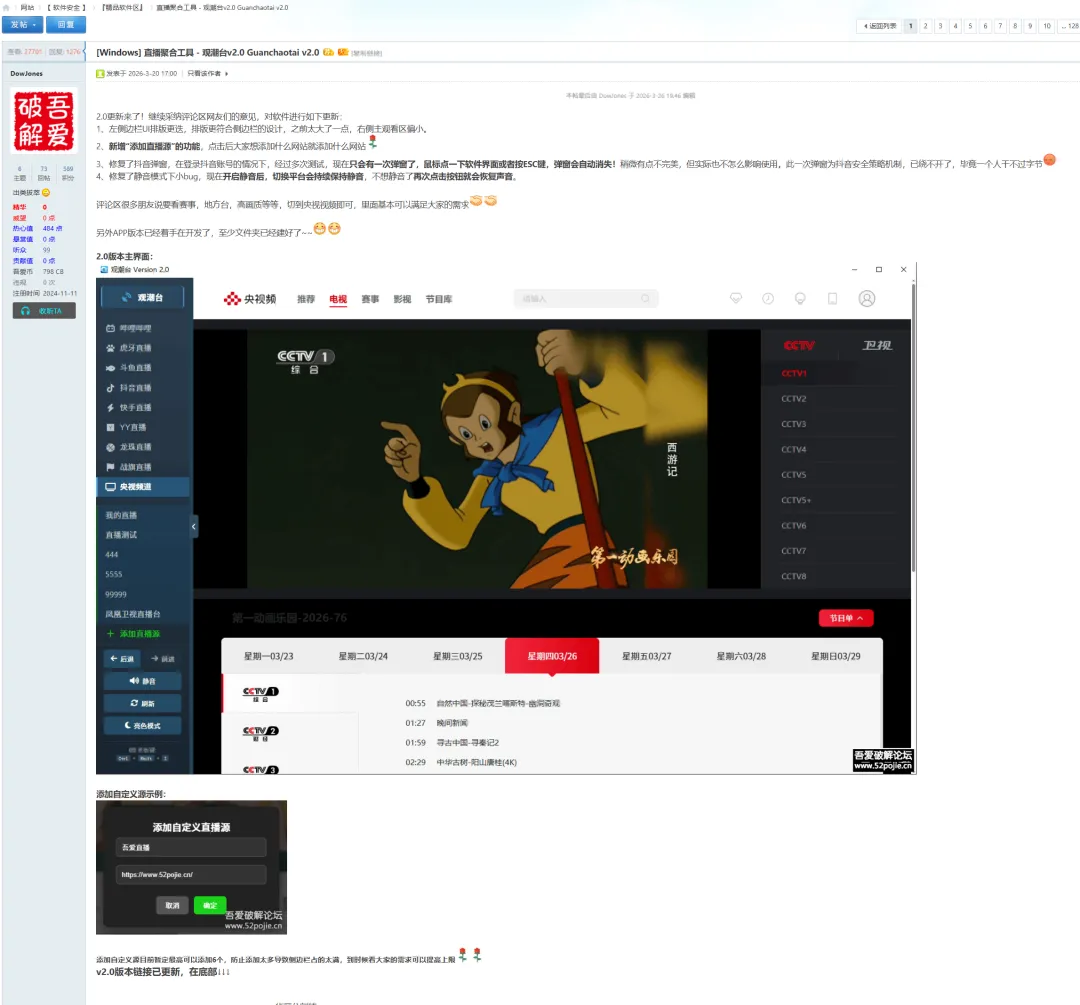Click the green 确定 confirm button

coord(210,905)
